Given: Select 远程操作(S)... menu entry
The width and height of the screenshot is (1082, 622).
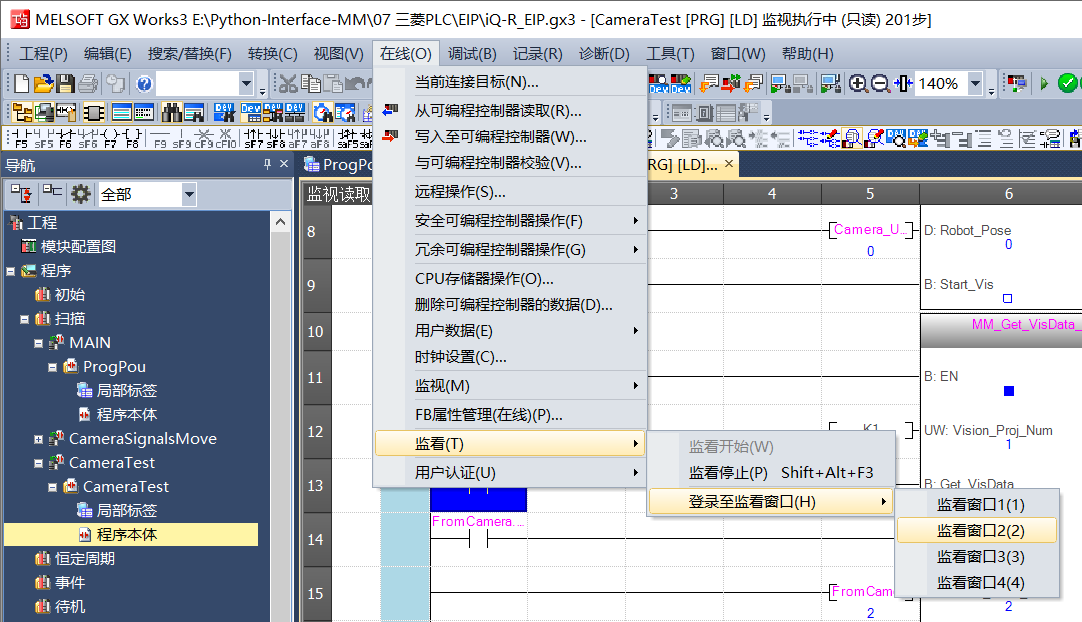Looking at the screenshot, I should pos(510,192).
